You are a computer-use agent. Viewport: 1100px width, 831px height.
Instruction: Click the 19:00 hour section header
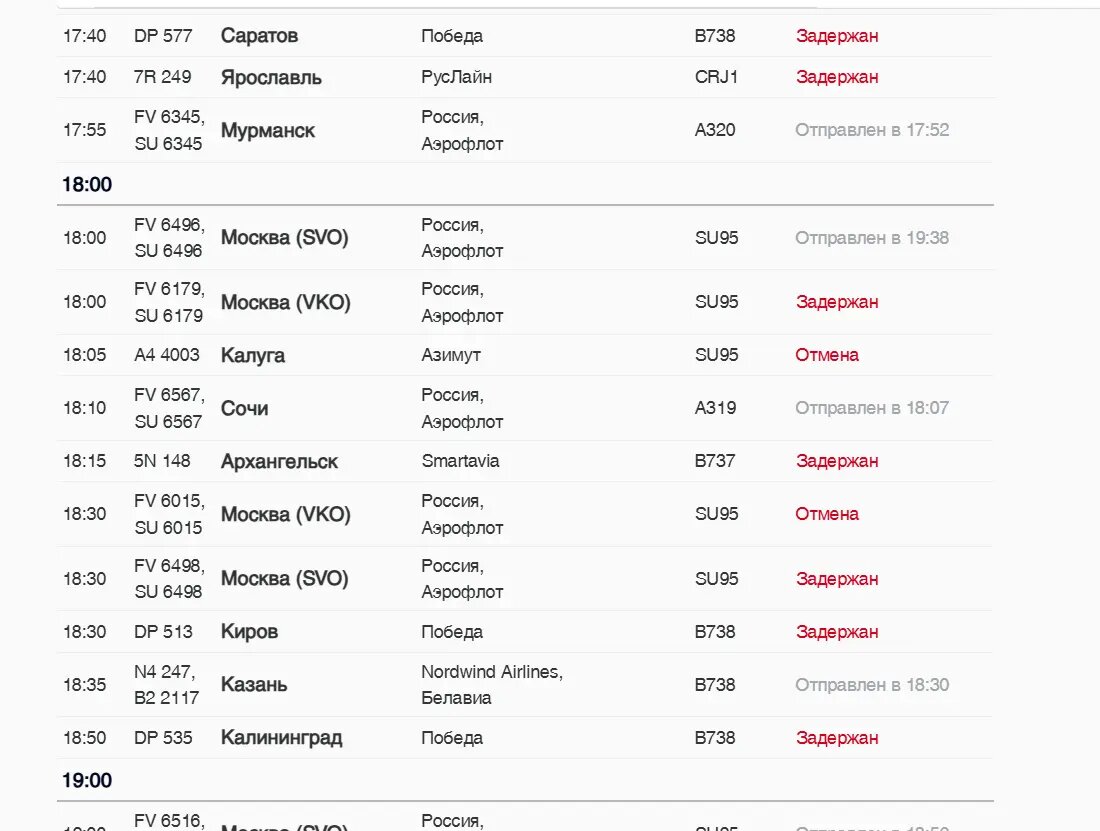click(87, 780)
